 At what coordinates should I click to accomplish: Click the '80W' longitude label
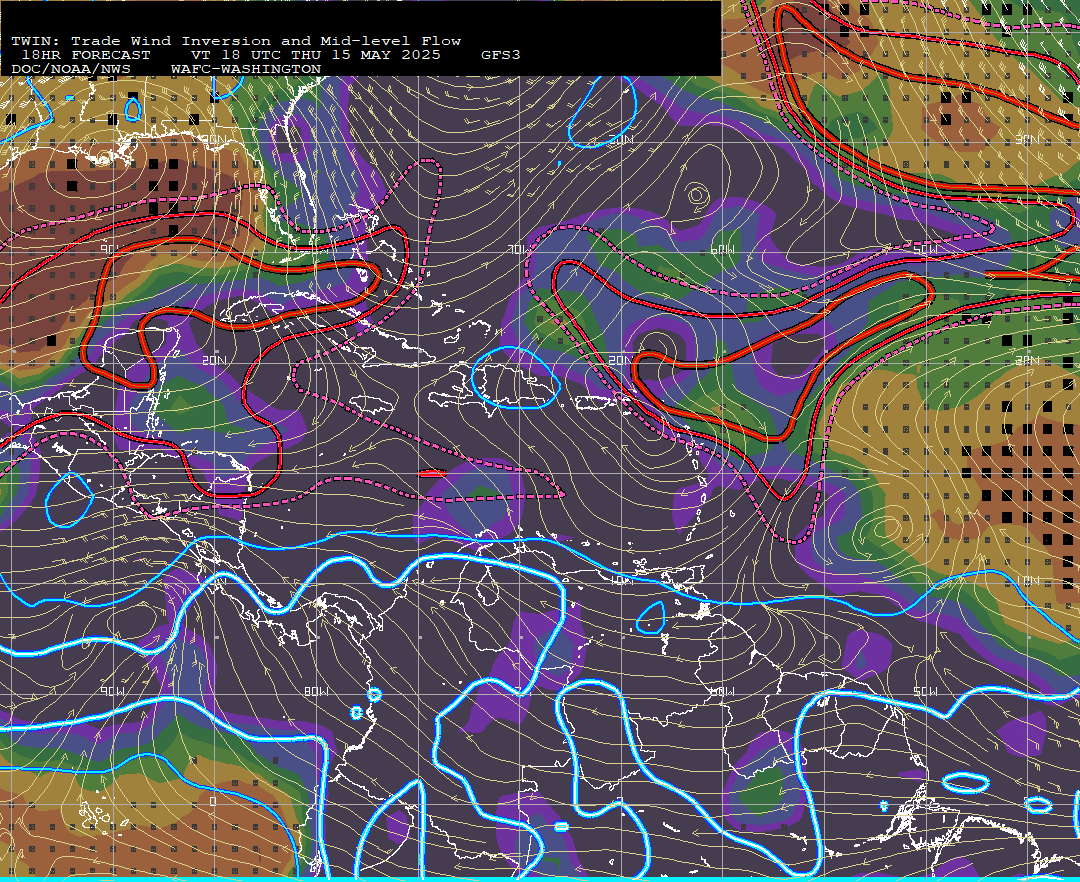[x=317, y=691]
